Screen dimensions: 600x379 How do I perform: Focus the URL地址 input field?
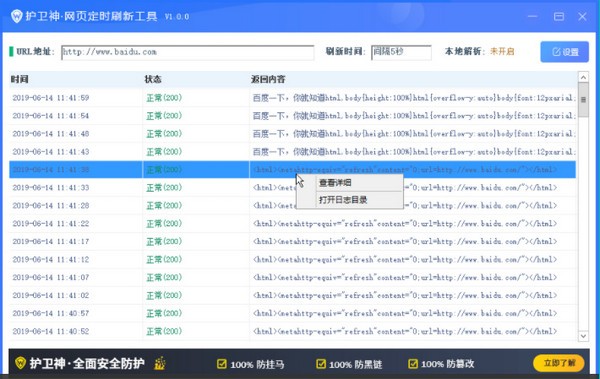coord(188,52)
